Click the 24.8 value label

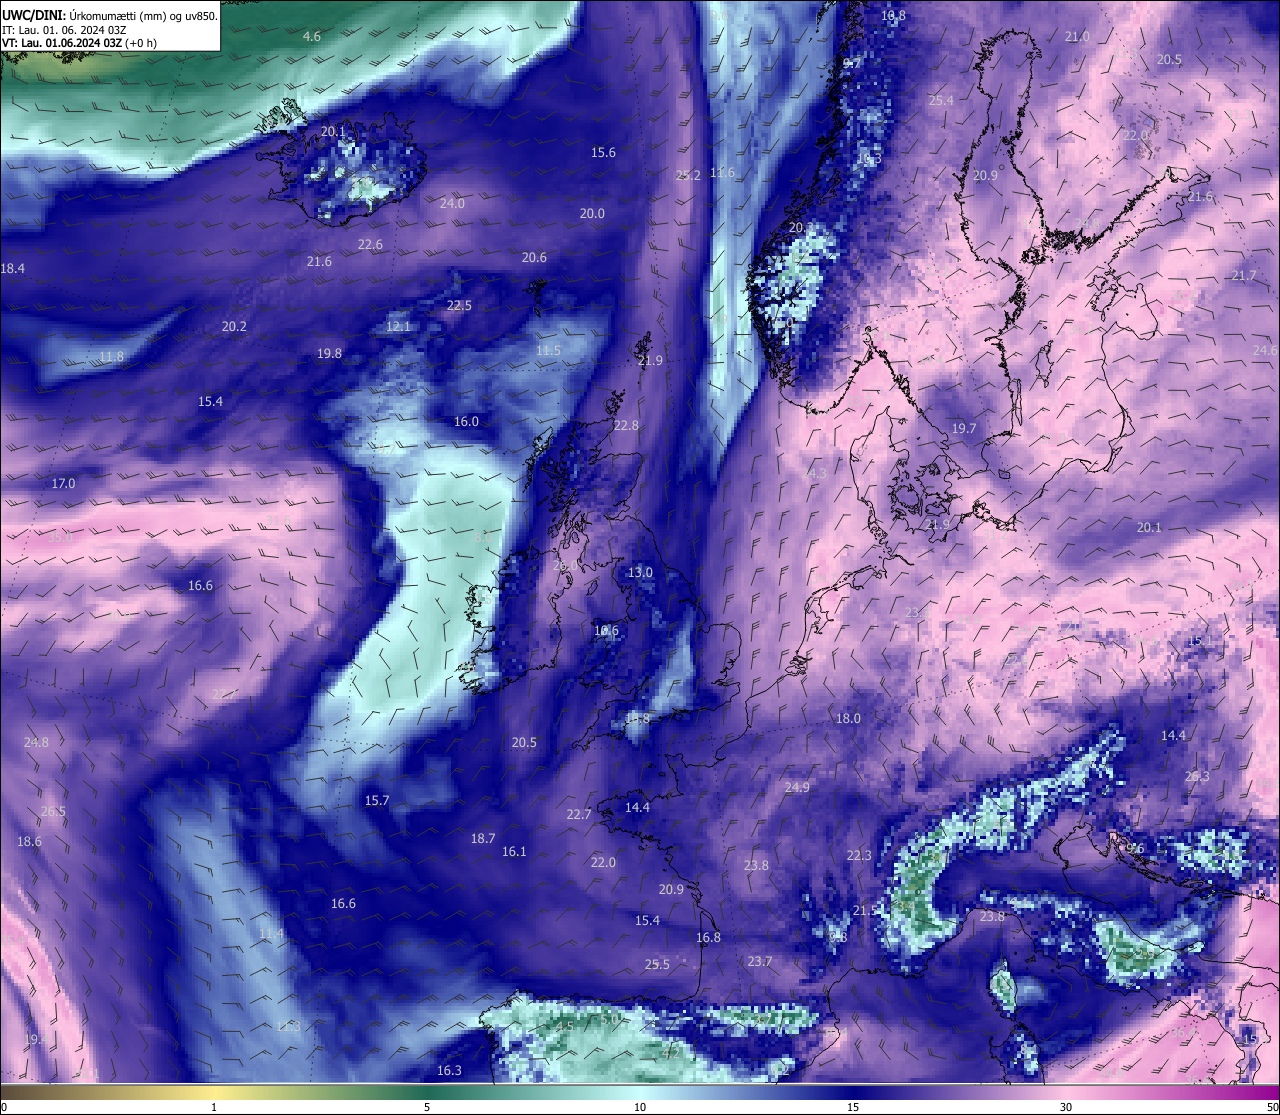click(36, 742)
